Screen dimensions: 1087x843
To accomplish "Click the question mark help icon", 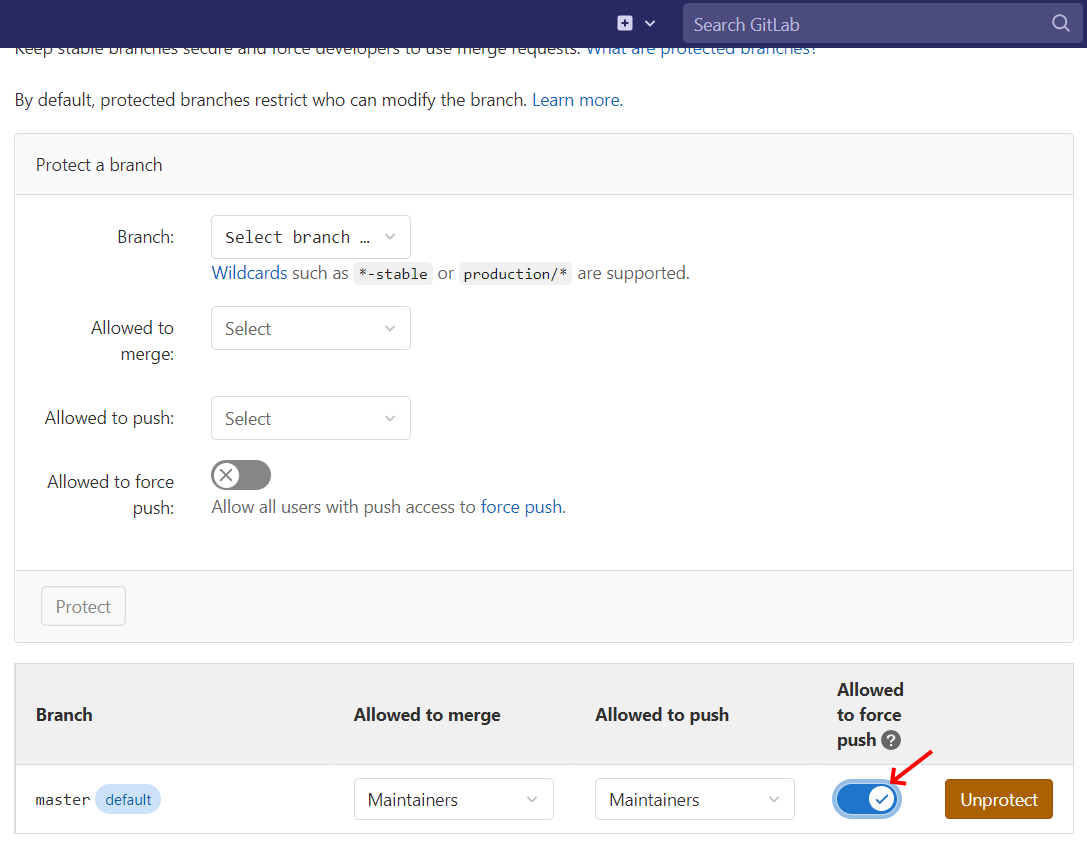I will (x=891, y=740).
